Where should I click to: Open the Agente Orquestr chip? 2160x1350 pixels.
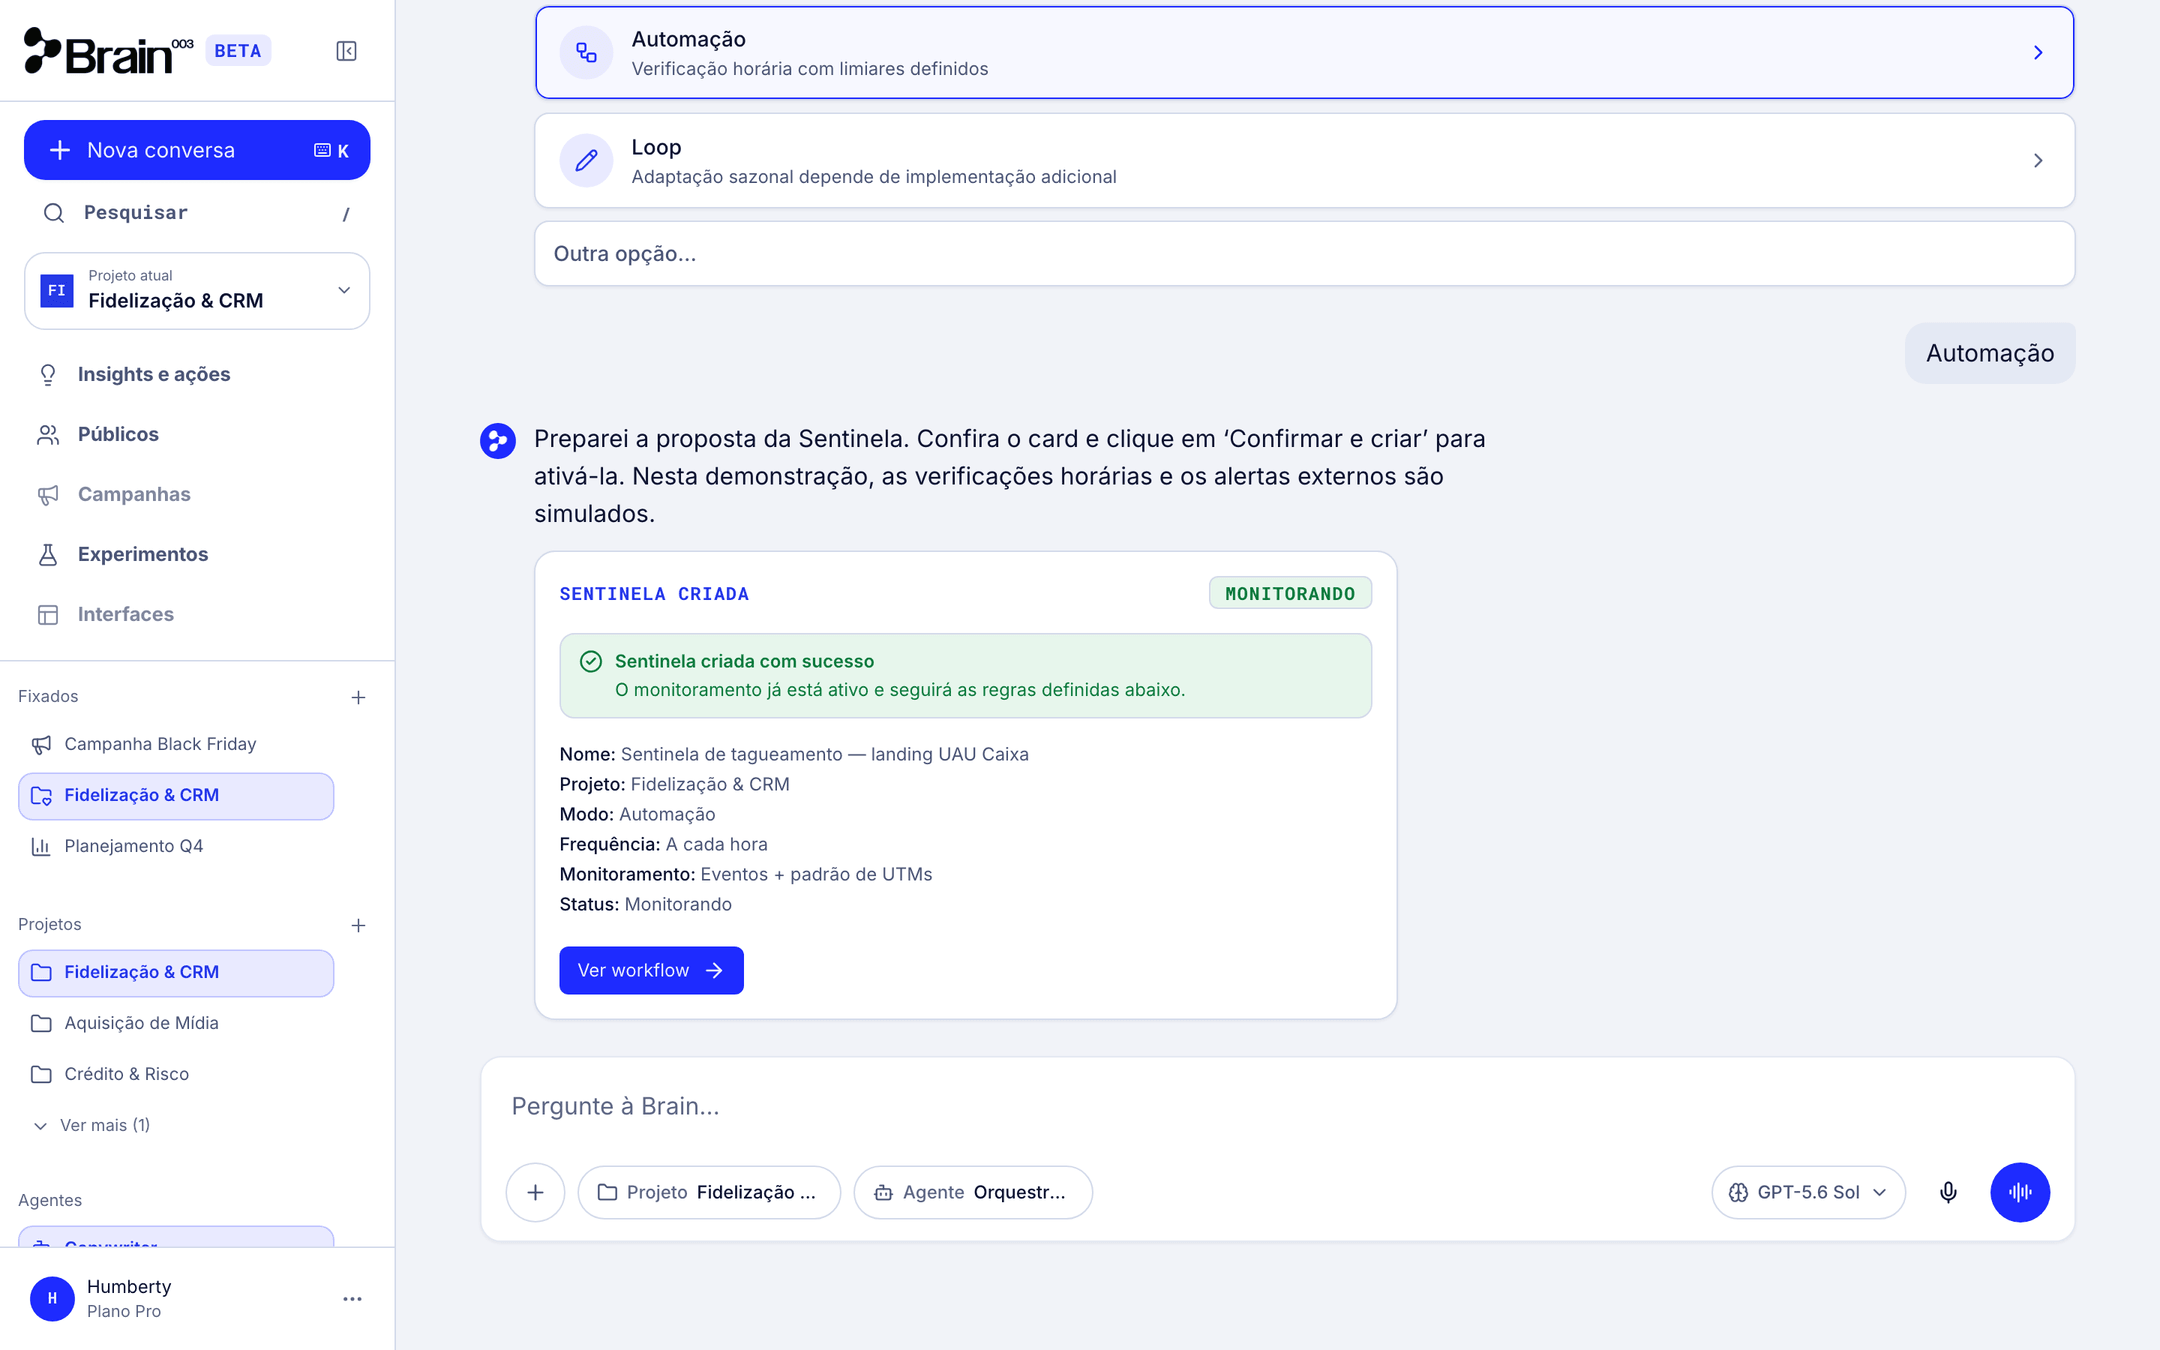[x=973, y=1192]
